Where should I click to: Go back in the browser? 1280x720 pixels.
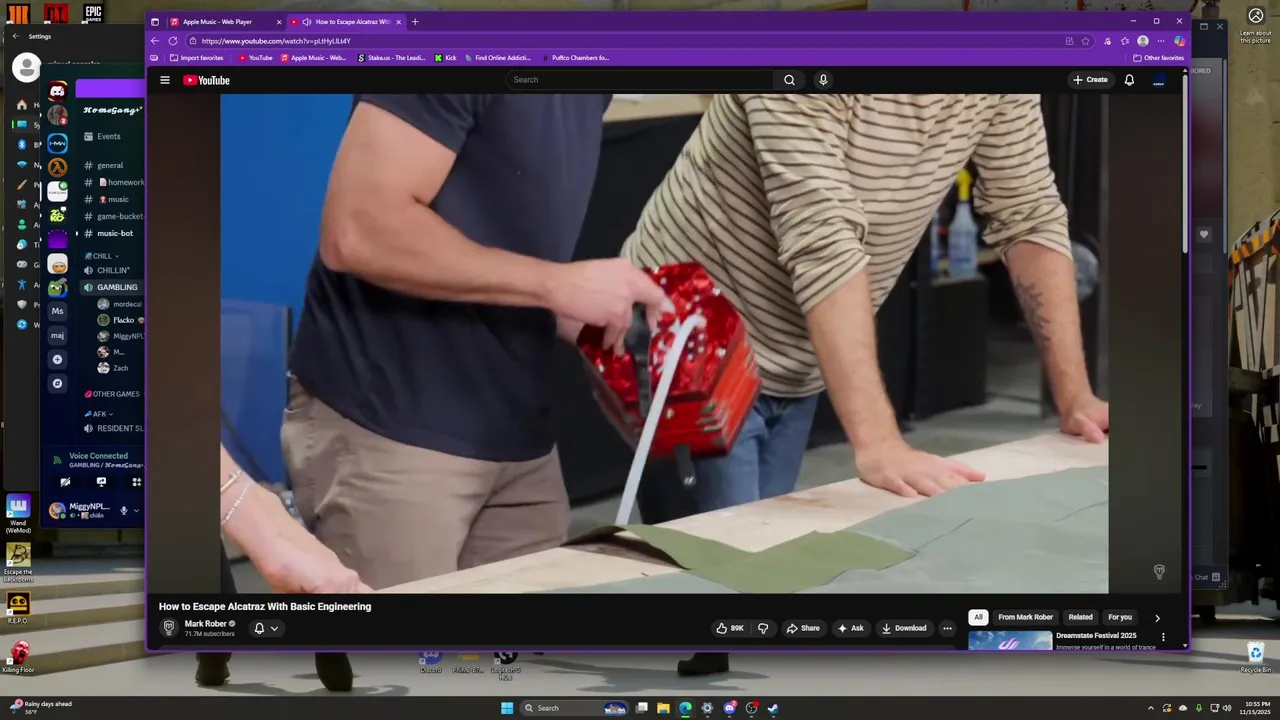(154, 41)
